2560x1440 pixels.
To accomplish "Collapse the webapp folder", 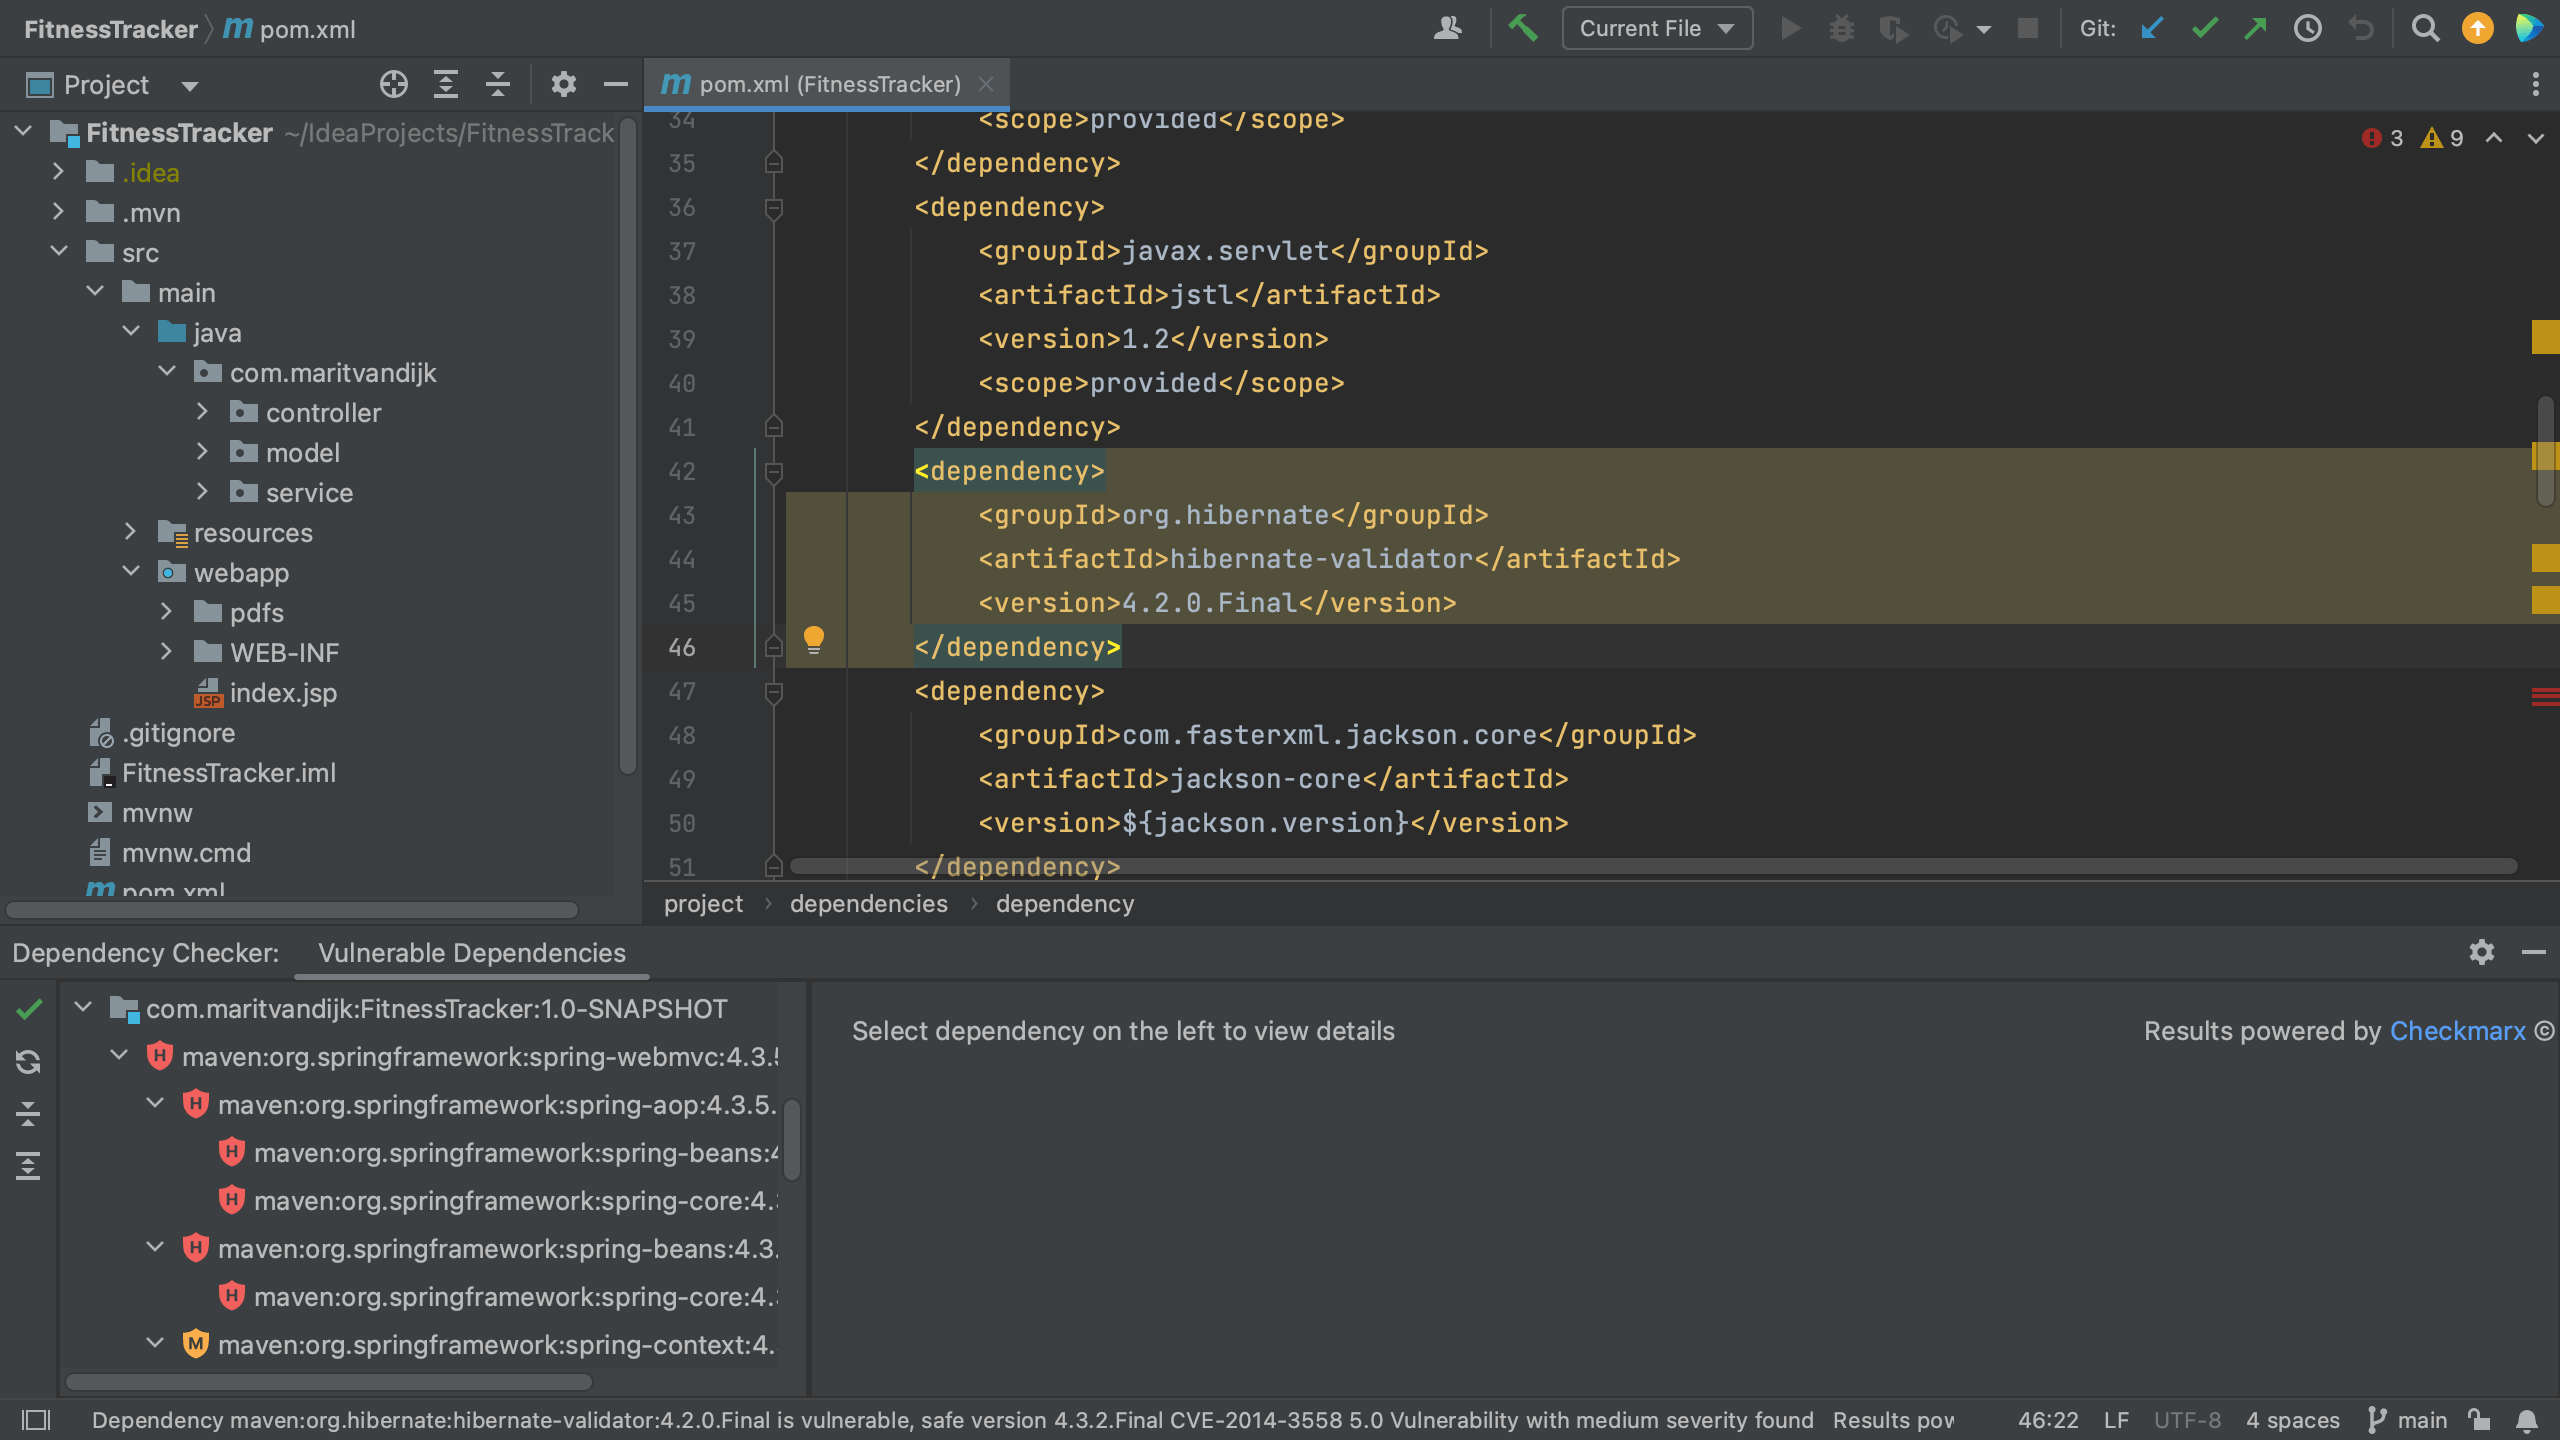I will tap(131, 571).
